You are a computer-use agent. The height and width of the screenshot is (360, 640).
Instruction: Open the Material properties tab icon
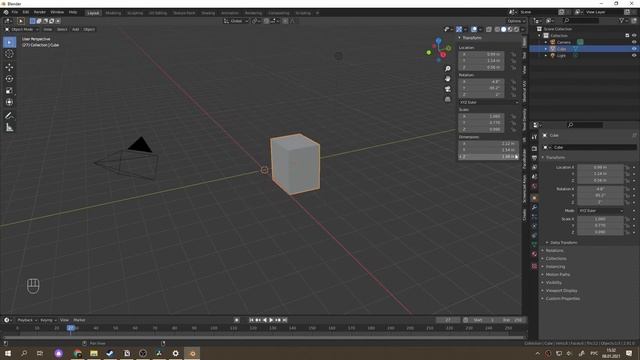[x=534, y=254]
